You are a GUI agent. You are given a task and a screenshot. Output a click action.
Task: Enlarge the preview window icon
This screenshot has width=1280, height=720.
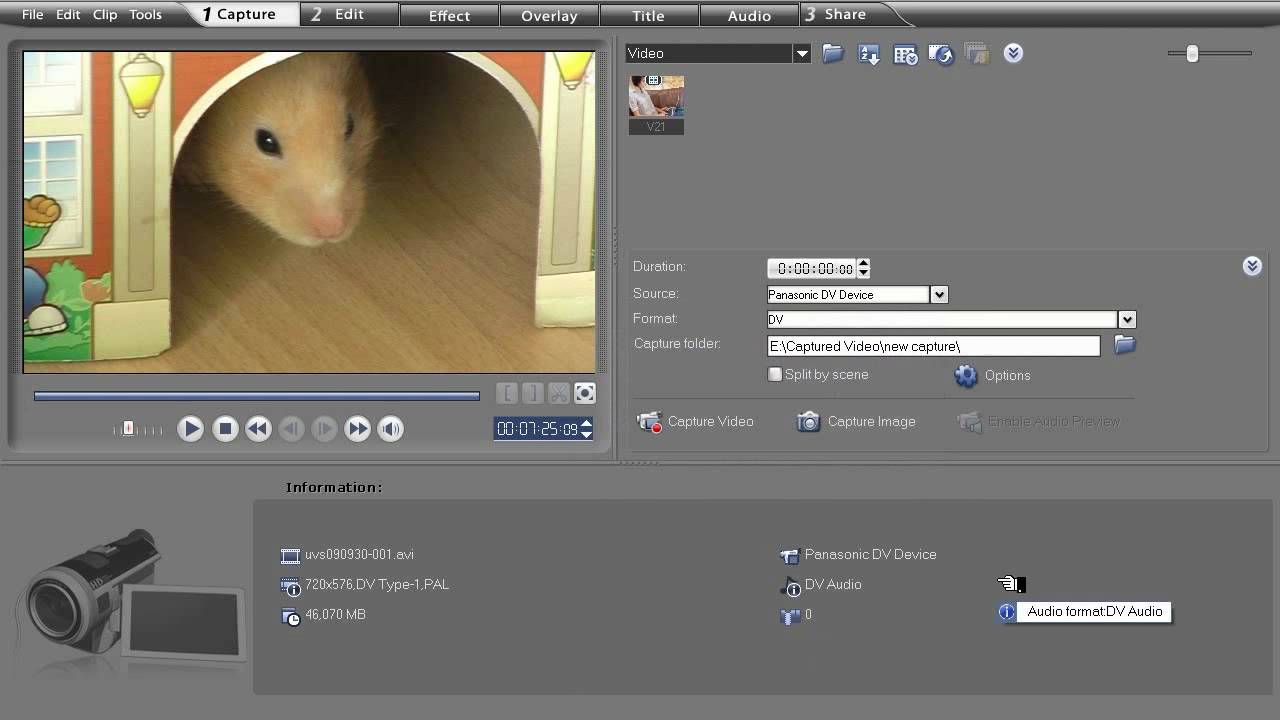[x=585, y=393]
